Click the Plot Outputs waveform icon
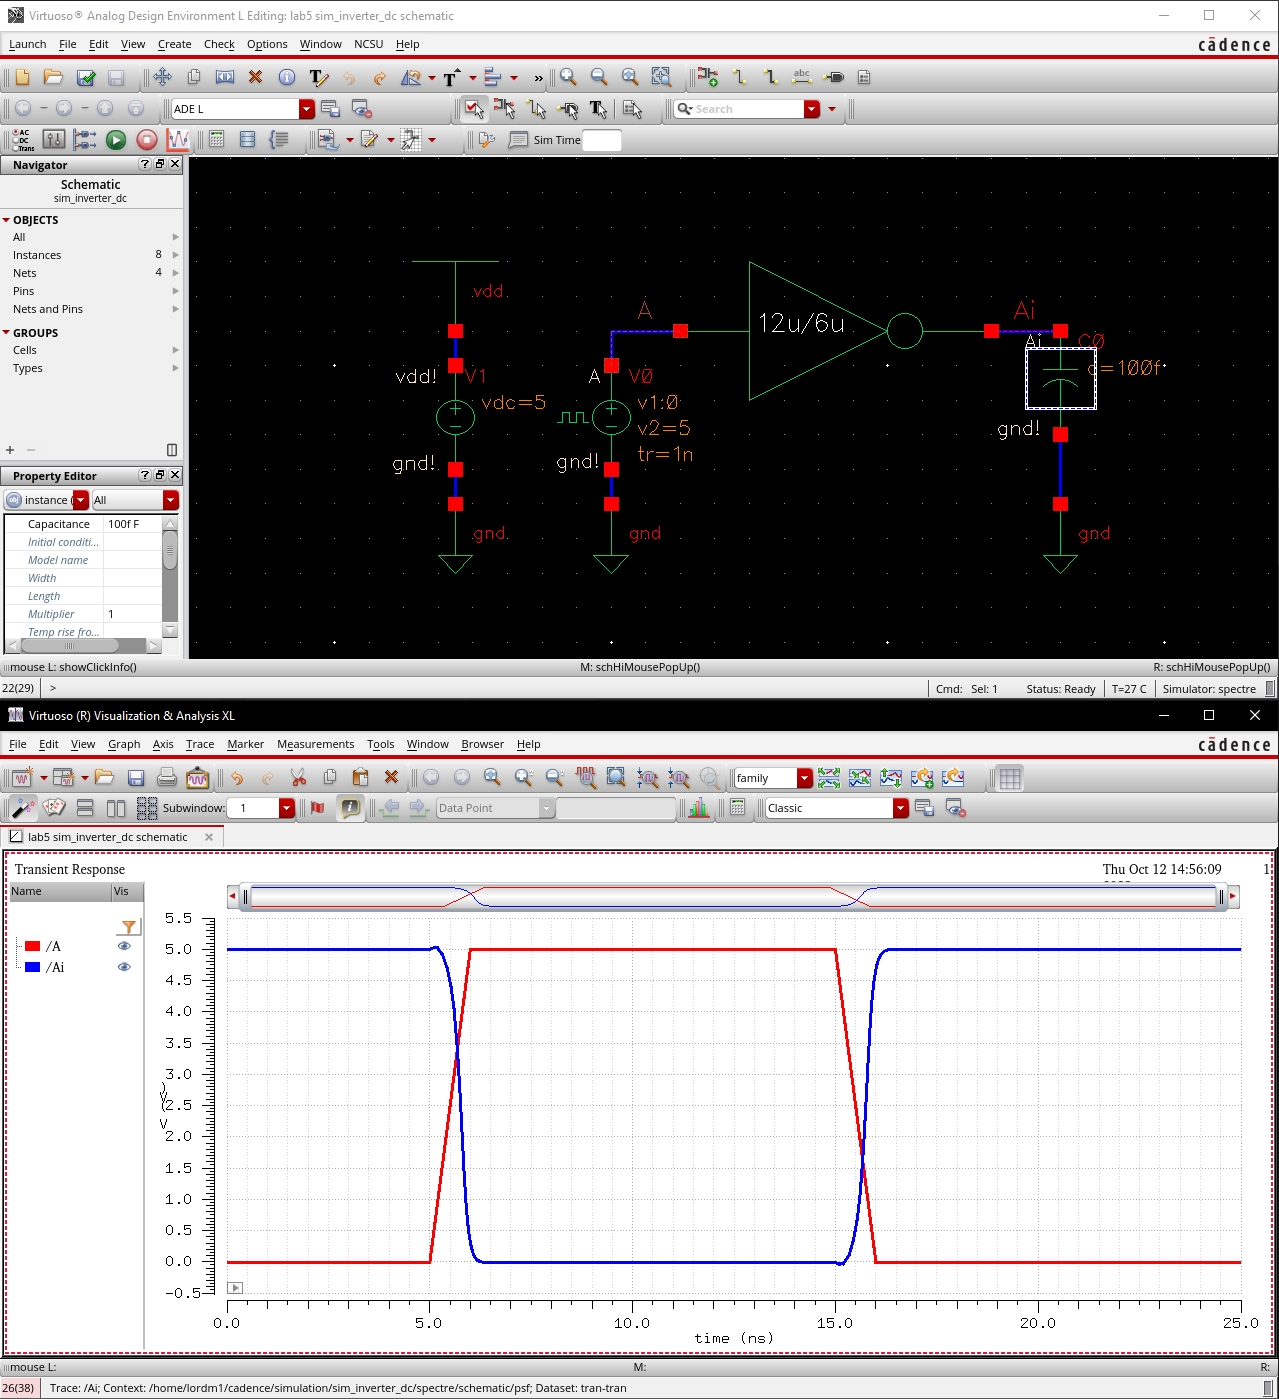The image size is (1279, 1399). tap(178, 140)
